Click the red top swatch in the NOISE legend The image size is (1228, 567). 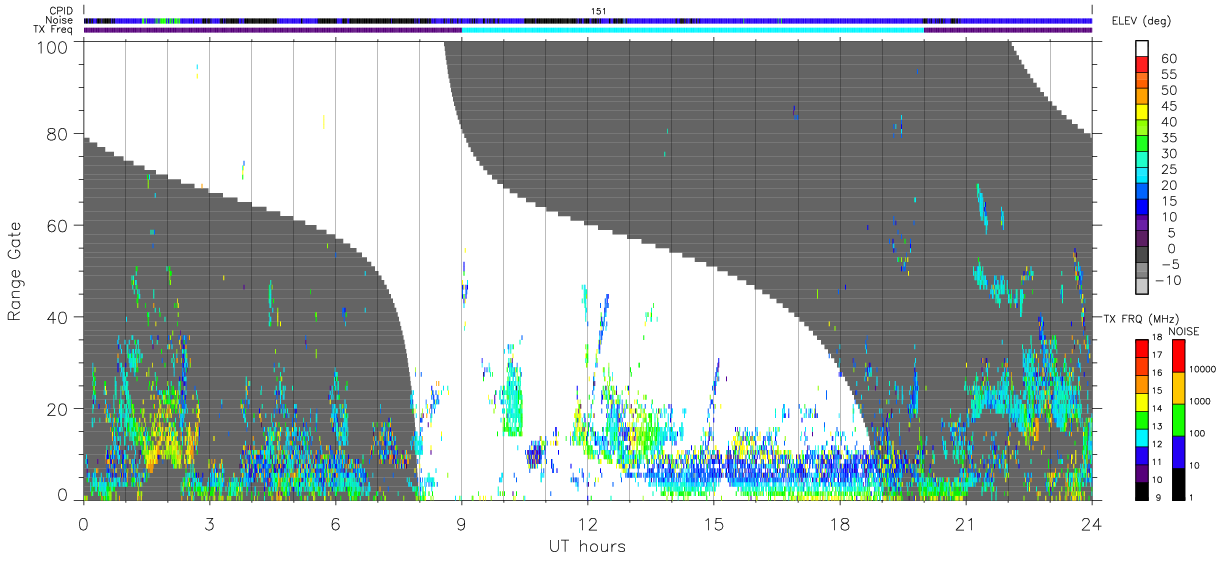click(1179, 356)
